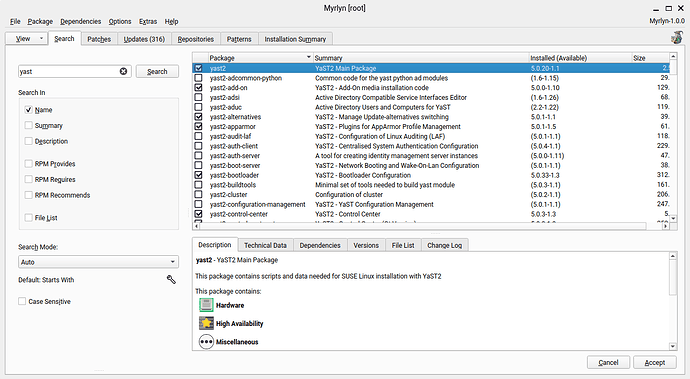The image size is (690, 379).
Task: Click the Miscellaneous pattern link
Action: pos(237,342)
